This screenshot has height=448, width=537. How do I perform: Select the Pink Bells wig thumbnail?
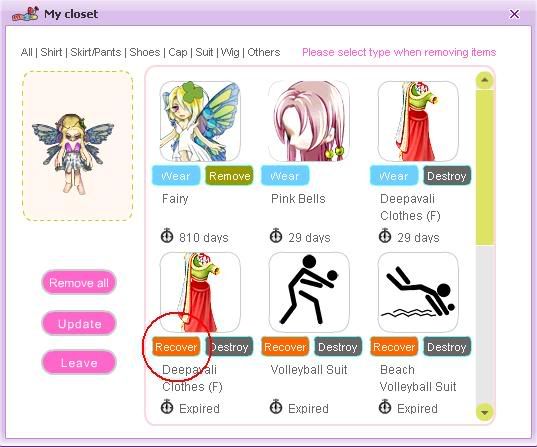309,121
